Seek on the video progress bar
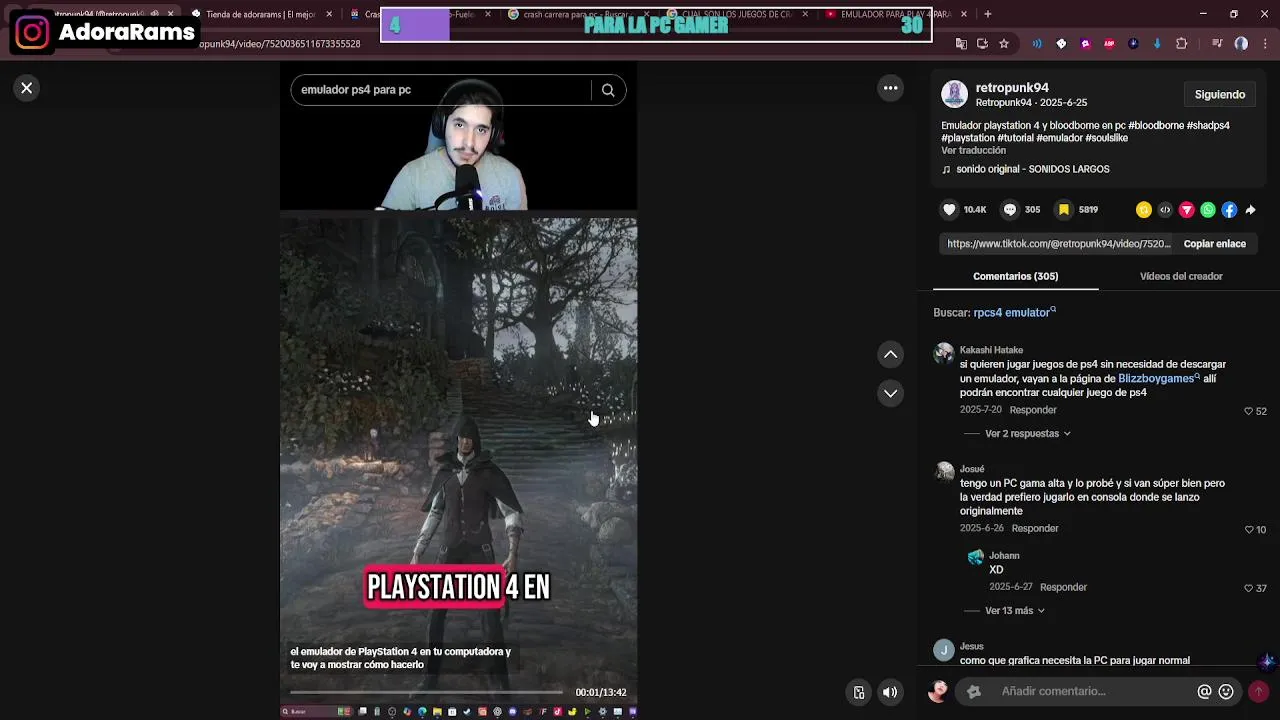Screen dimensions: 1280x720 coord(427,692)
